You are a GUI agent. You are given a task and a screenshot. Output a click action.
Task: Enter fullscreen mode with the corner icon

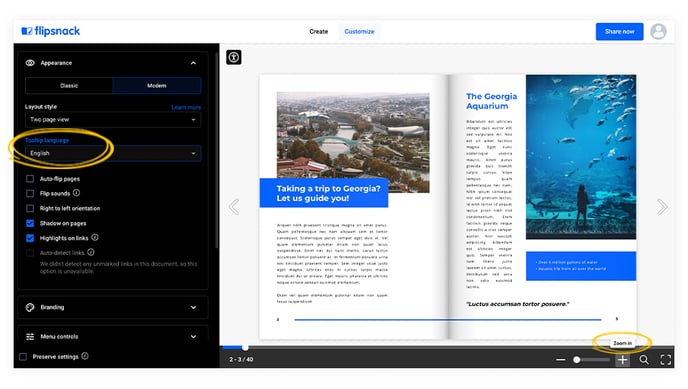click(x=666, y=360)
